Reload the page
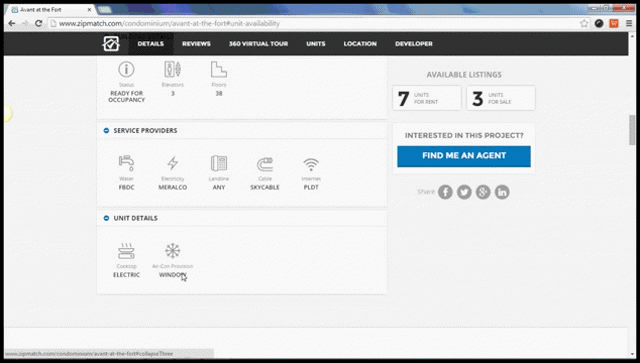The height and width of the screenshot is (363, 640). 38,23
